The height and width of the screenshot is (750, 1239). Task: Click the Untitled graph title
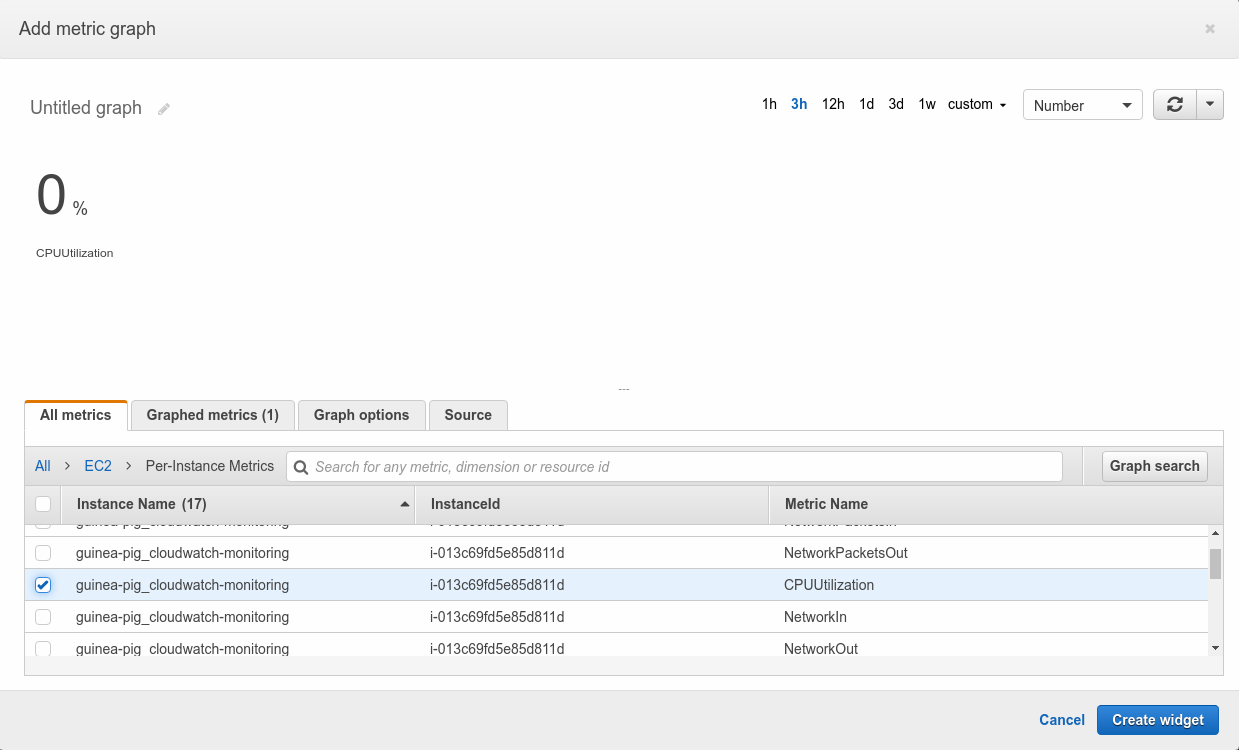(86, 108)
